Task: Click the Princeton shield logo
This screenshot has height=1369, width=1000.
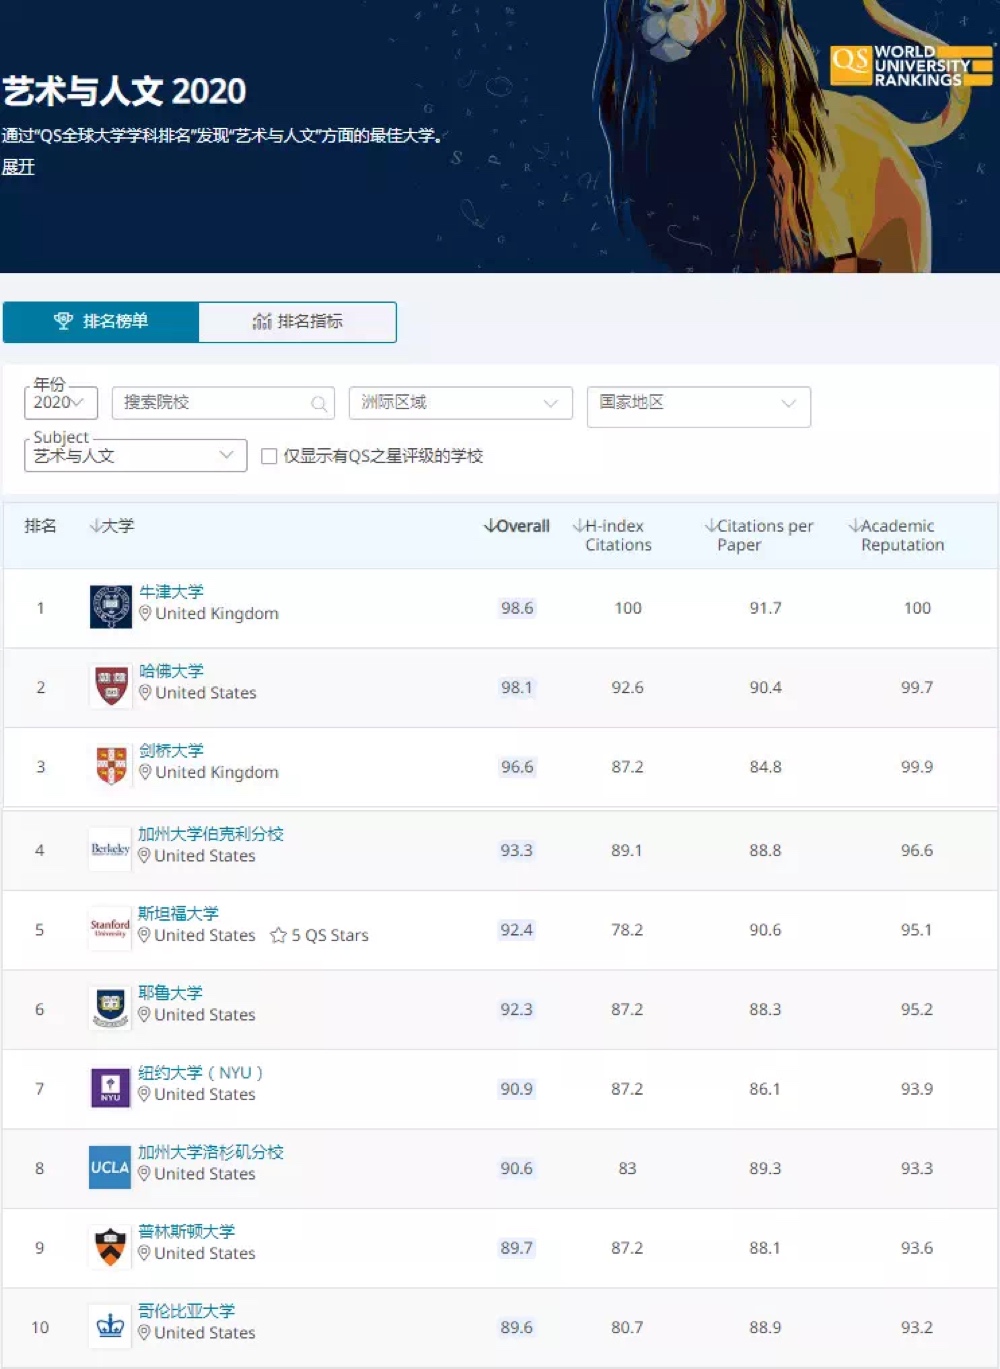Action: coord(110,1247)
